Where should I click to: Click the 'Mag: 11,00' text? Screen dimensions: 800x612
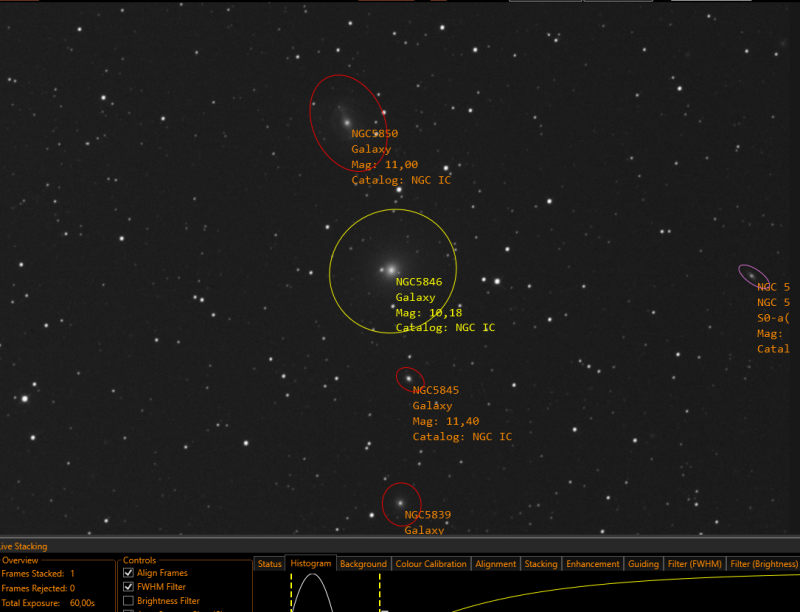point(385,165)
